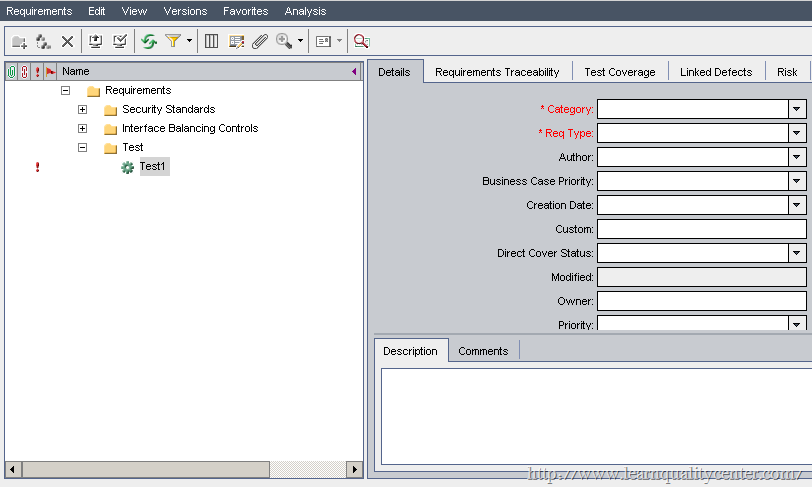Click the yellow funnel Filter icon
812x487 pixels.
point(173,41)
